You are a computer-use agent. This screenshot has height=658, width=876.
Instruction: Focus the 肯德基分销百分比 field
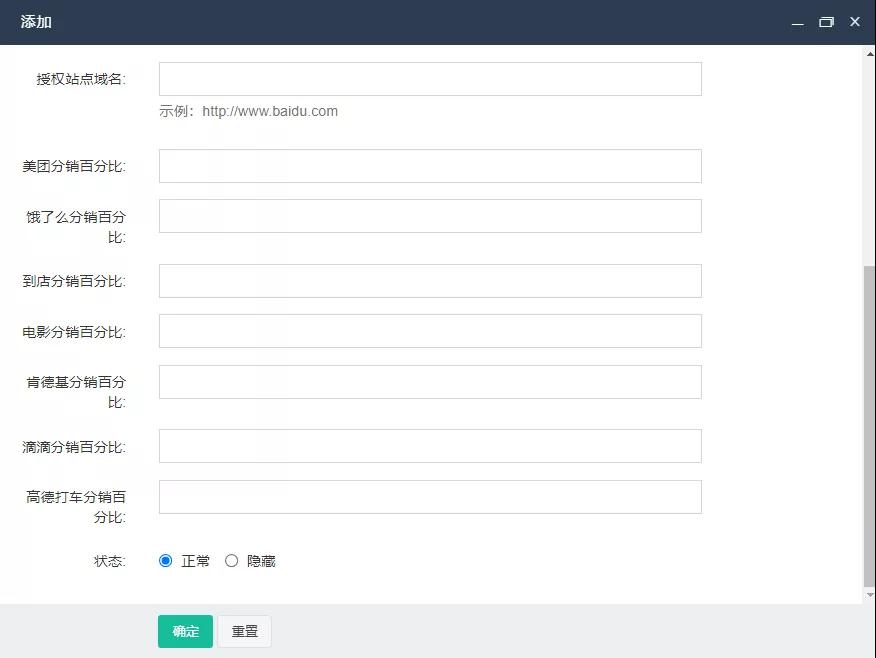pyautogui.click(x=430, y=382)
